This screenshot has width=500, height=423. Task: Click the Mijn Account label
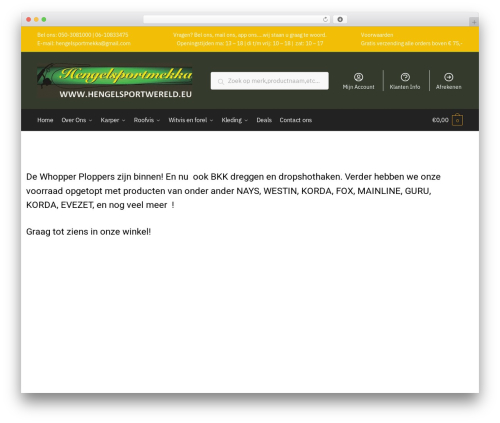(x=358, y=87)
